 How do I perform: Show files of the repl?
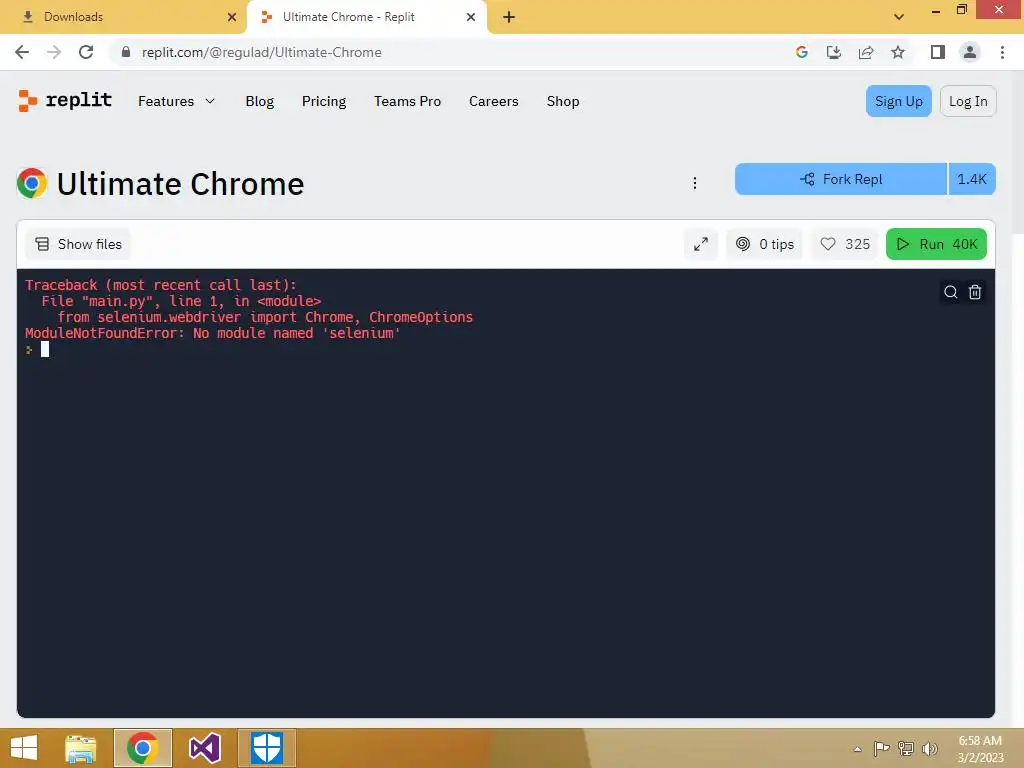(x=78, y=244)
